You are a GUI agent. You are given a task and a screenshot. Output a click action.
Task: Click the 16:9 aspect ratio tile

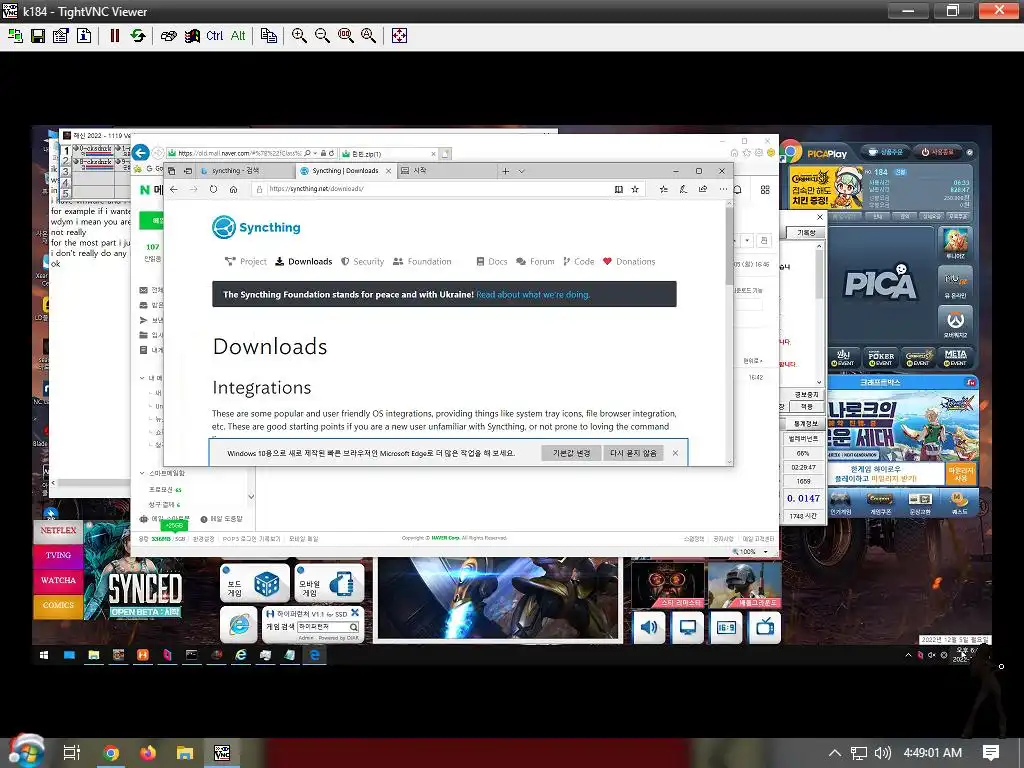[726, 627]
